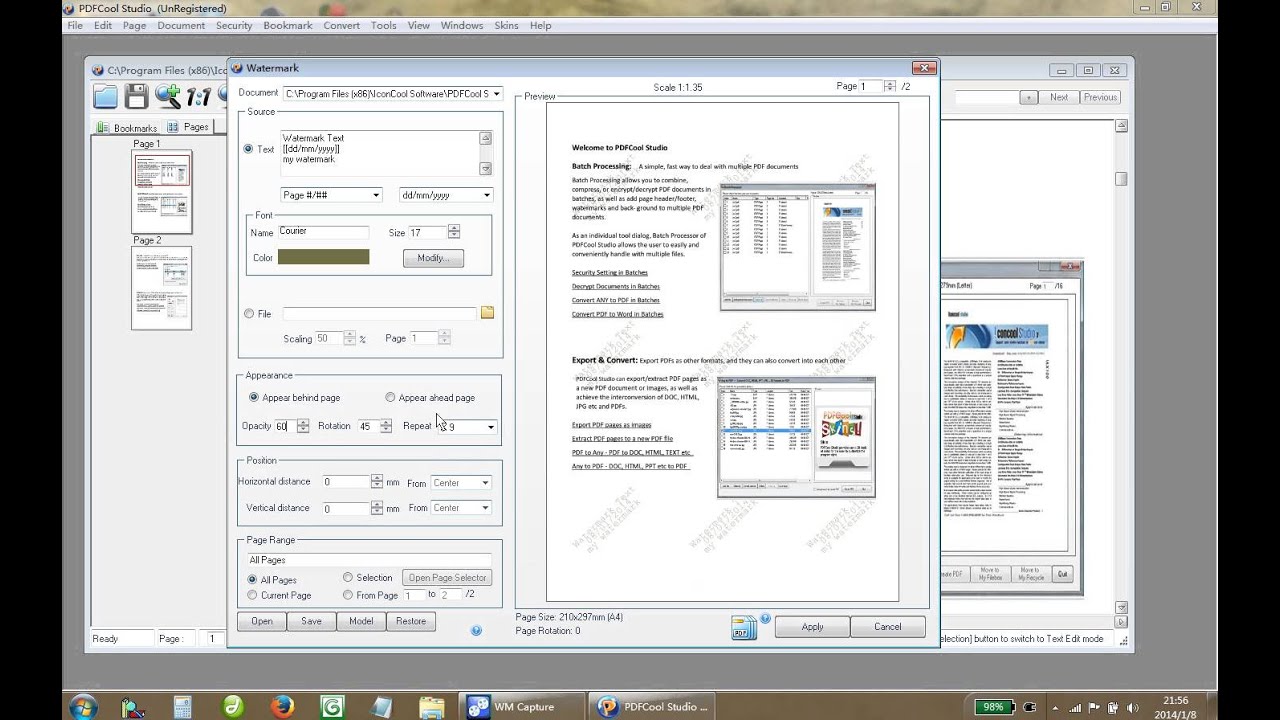Click the blue notebook taskbar icon
The image size is (1280, 720).
point(382,707)
